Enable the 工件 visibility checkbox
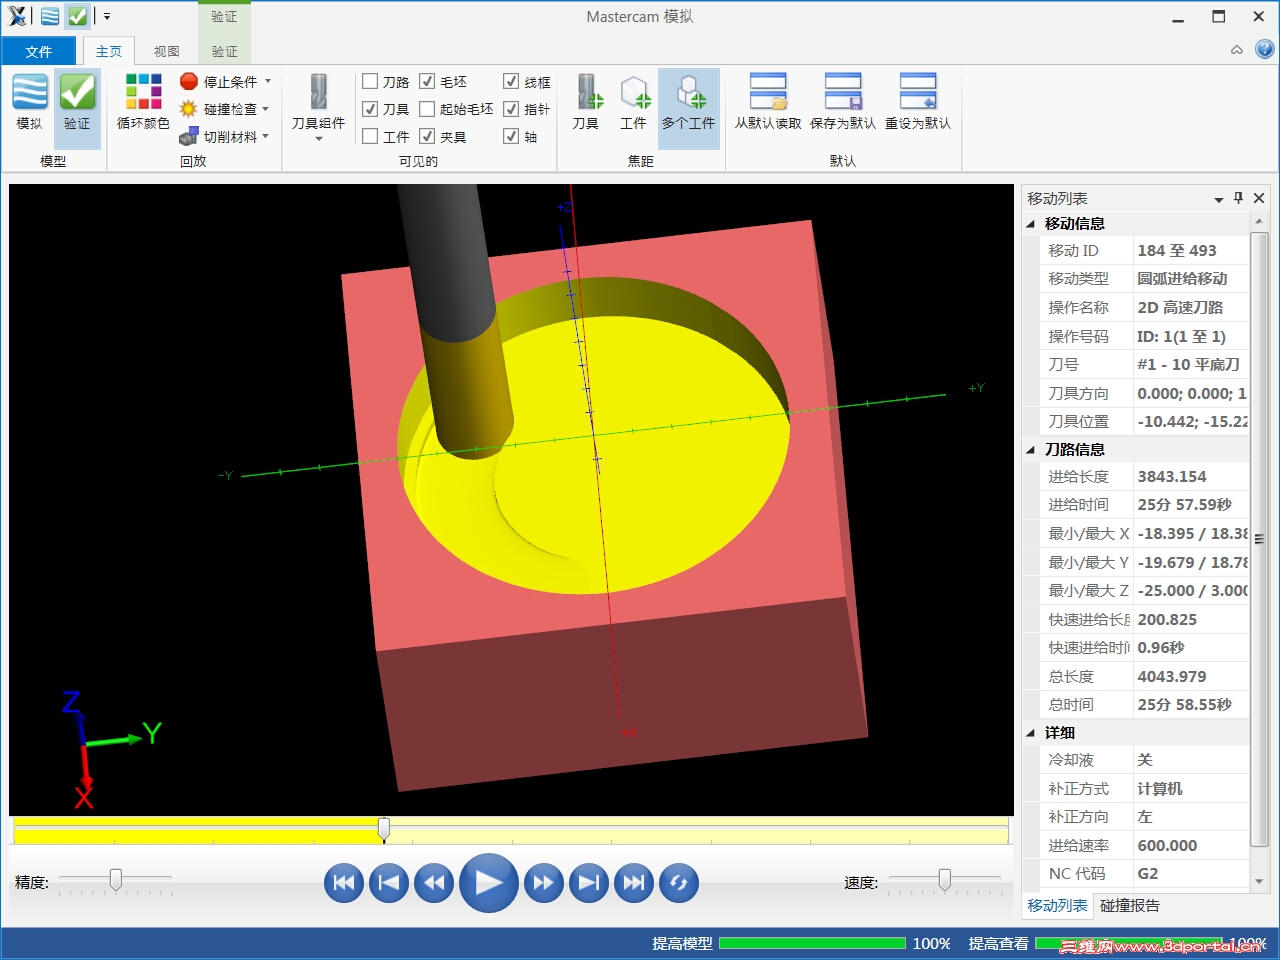Screen dimensions: 1280x960 click(x=370, y=136)
